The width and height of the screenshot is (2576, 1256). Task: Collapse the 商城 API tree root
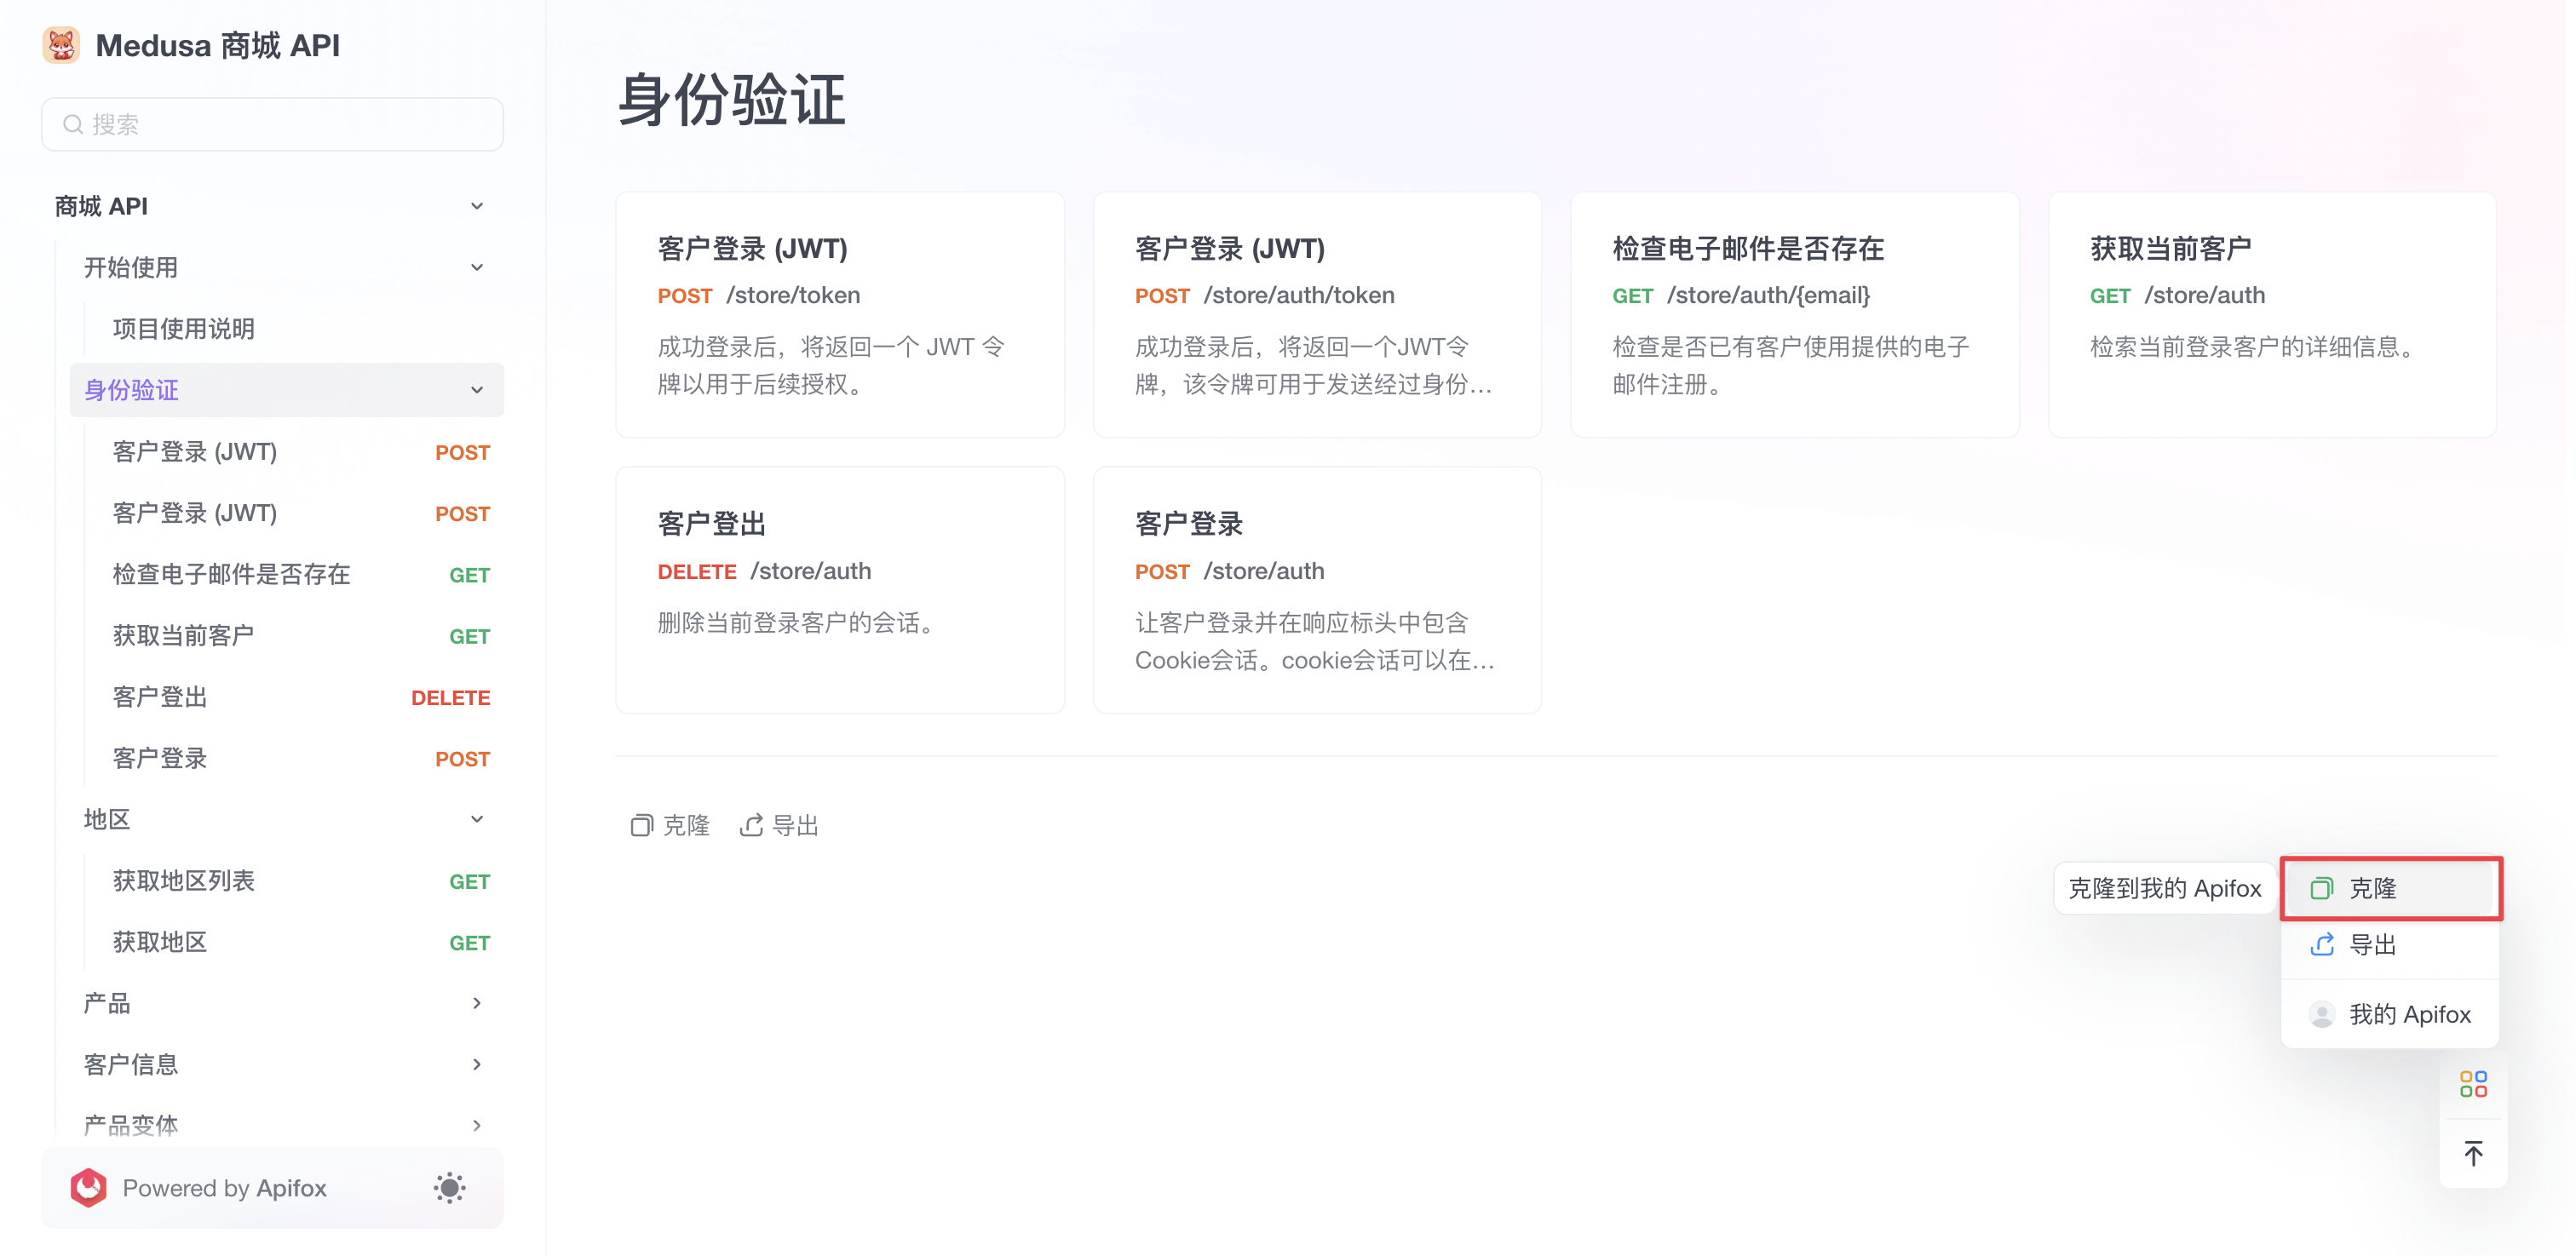[477, 205]
